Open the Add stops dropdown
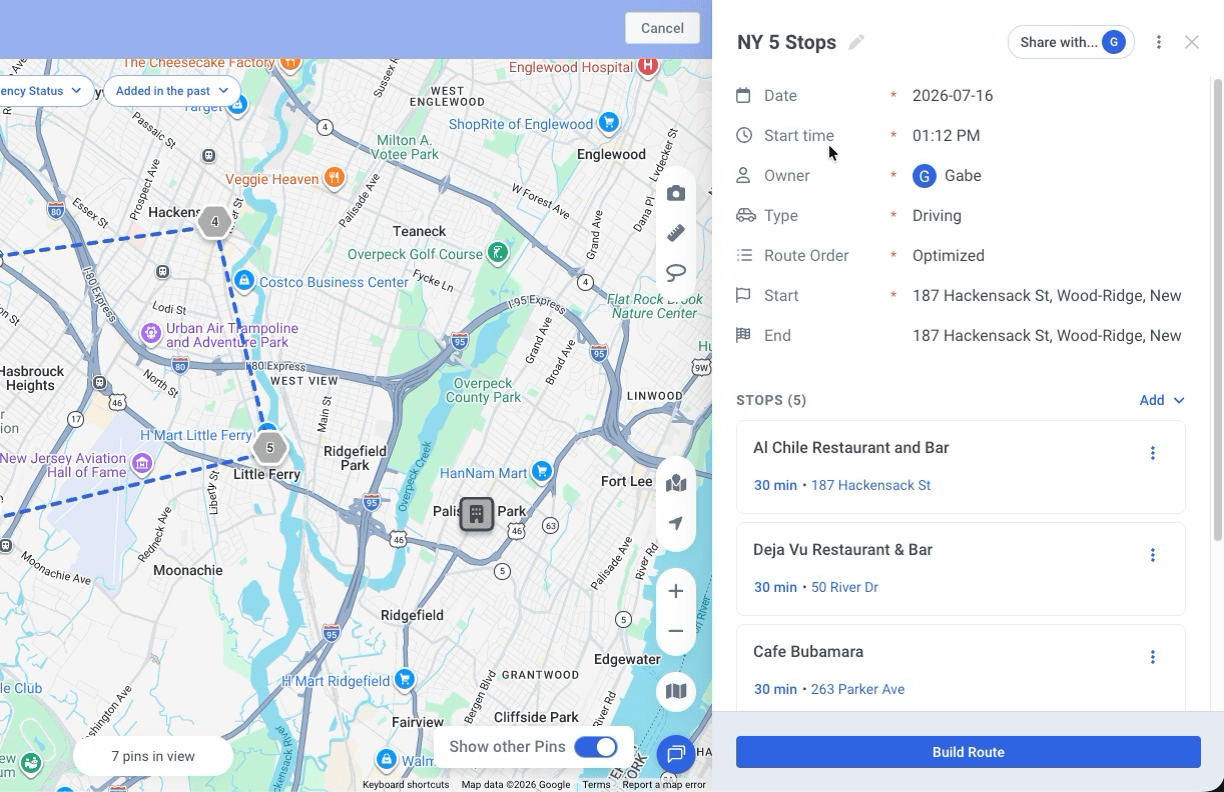 click(1162, 400)
